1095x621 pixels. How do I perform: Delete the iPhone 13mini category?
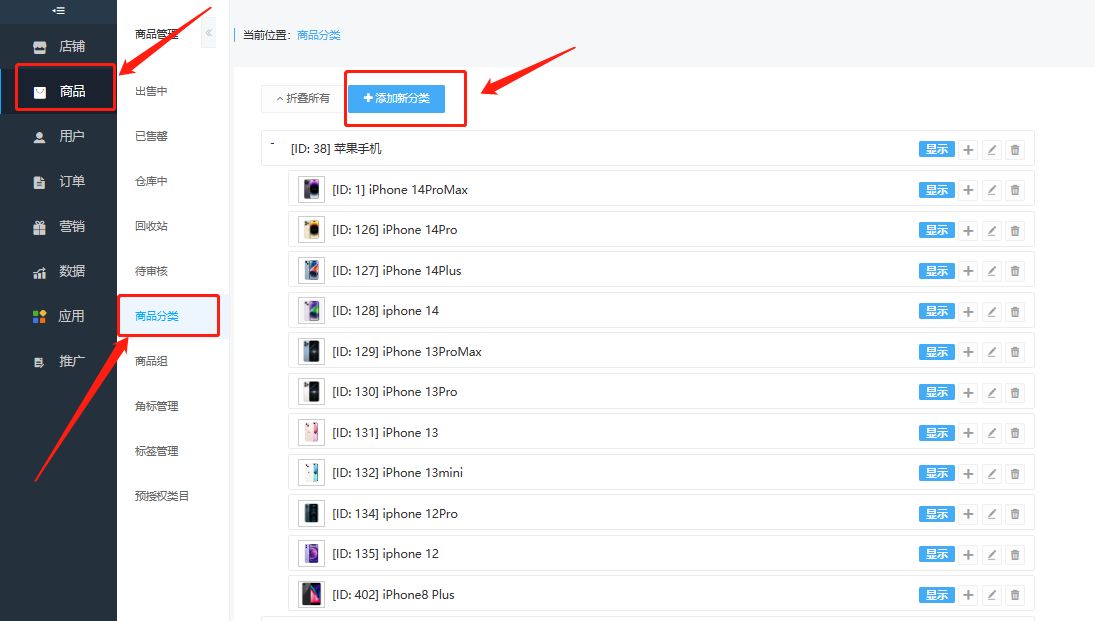click(1015, 474)
